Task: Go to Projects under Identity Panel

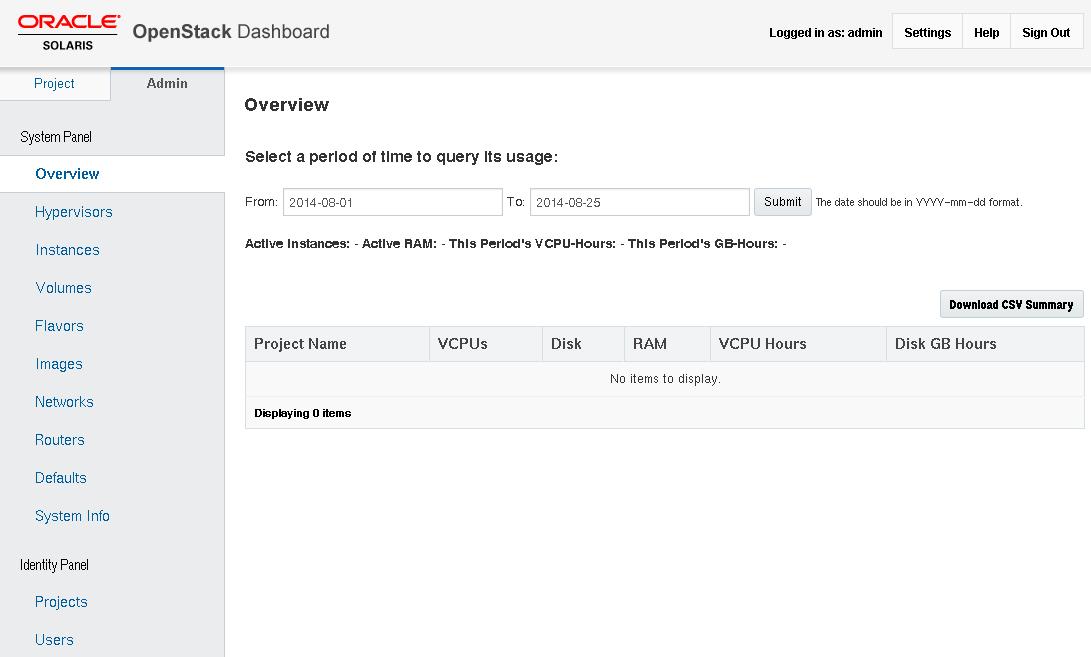Action: 61,601
